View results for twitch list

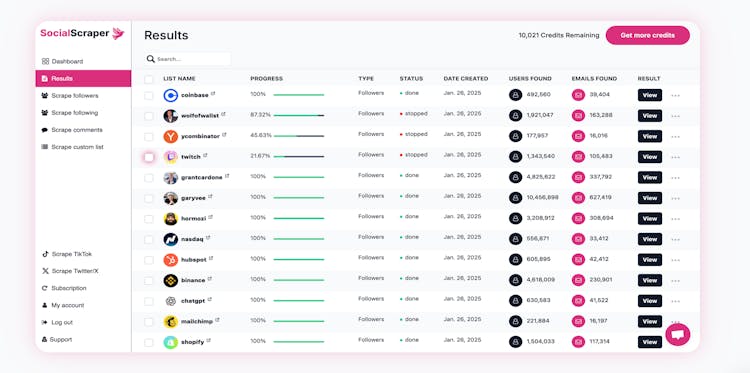(650, 157)
